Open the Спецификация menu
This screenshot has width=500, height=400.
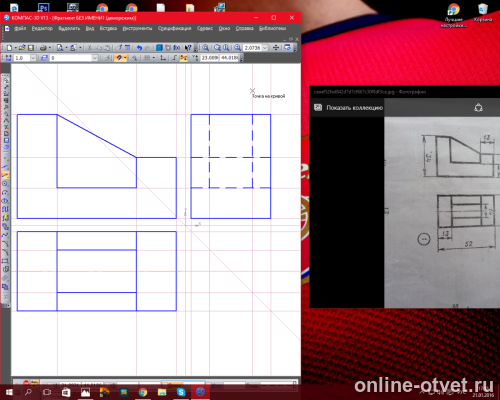tap(174, 29)
